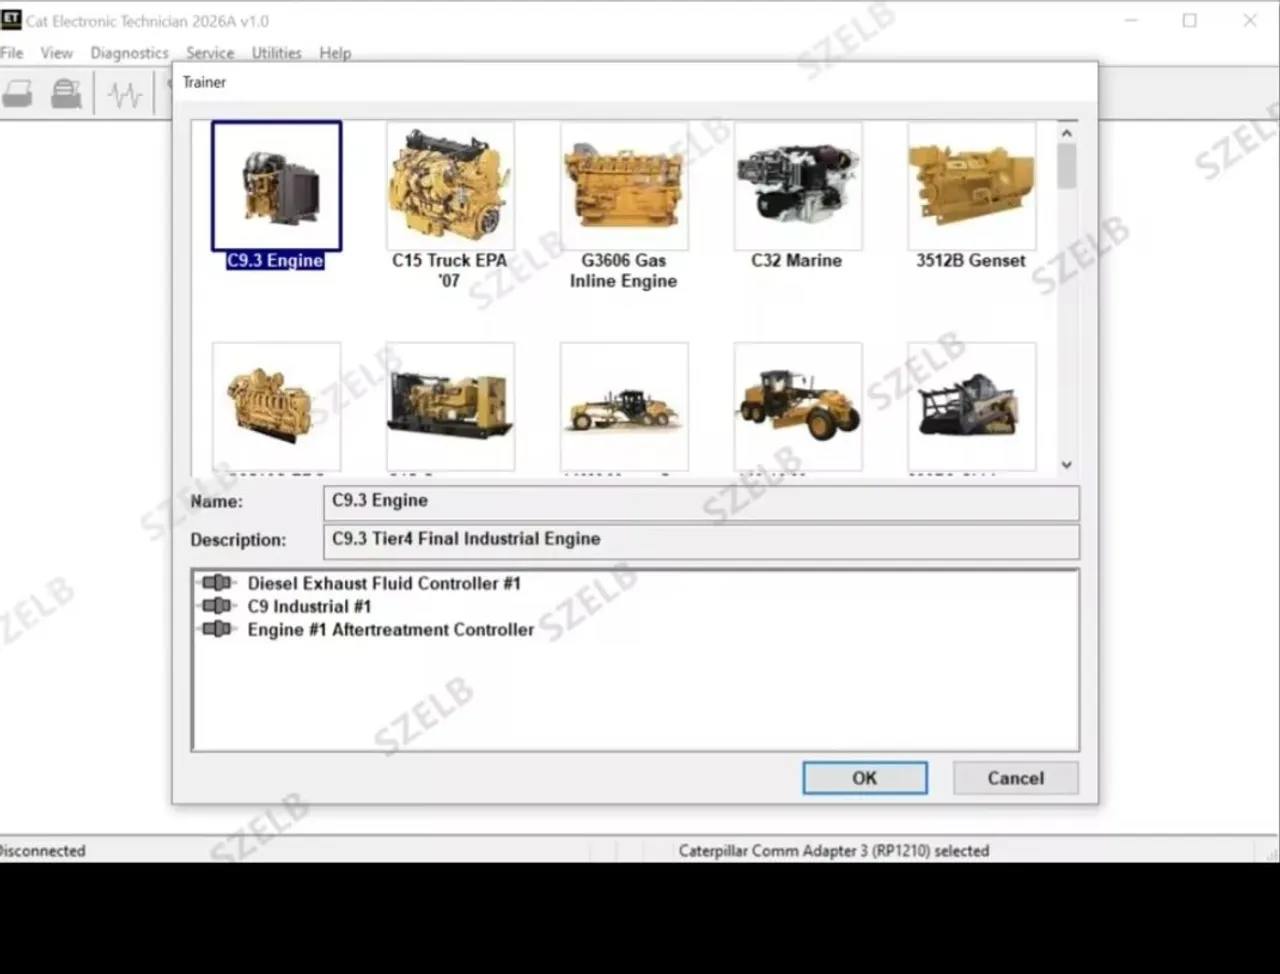This screenshot has width=1280, height=974.
Task: Select the C32 Marine engine thumbnail
Action: (x=797, y=186)
